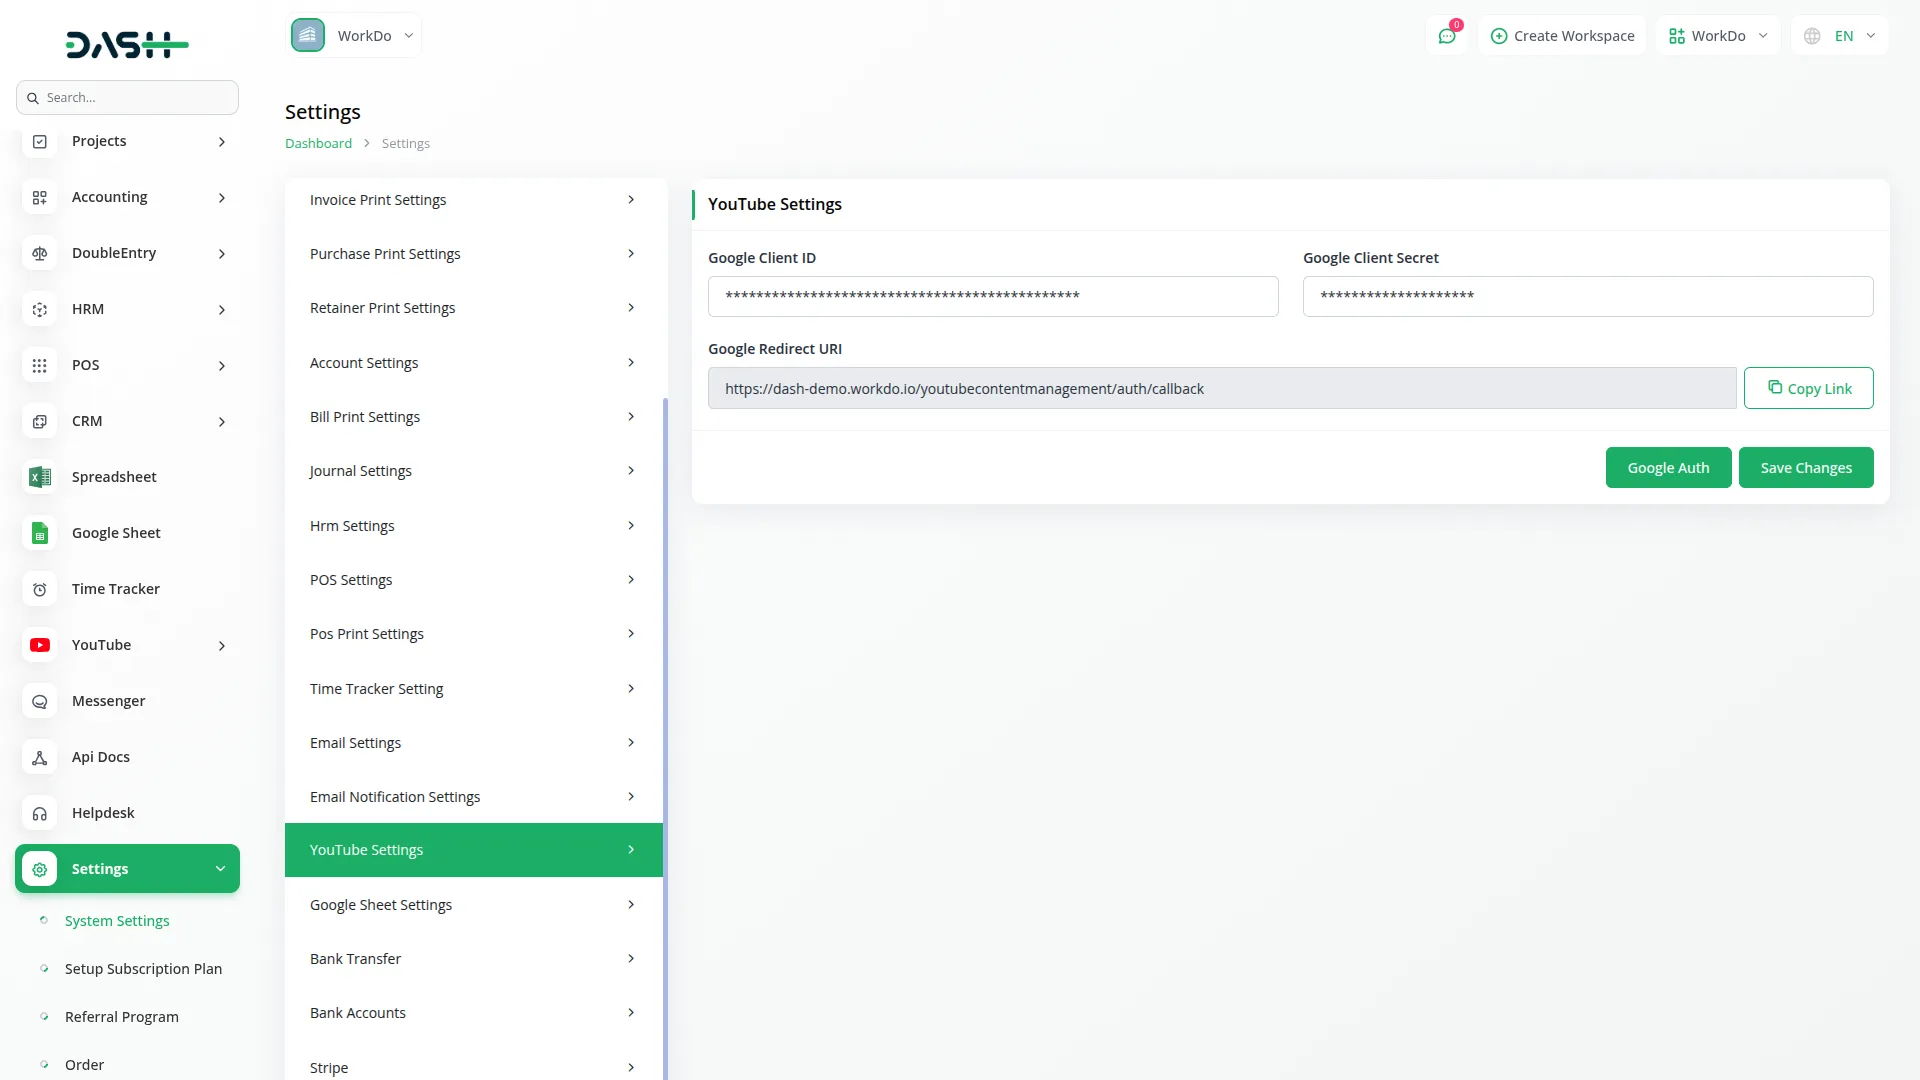Viewport: 1920px width, 1080px height.
Task: Select the Messenger icon in sidebar
Action: (x=39, y=701)
